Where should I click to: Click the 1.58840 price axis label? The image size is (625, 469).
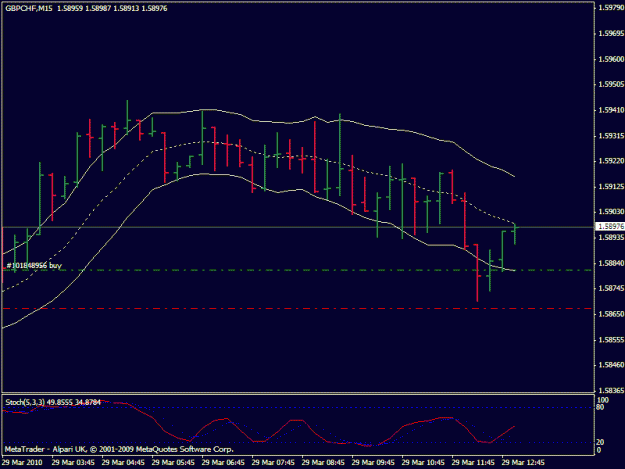[x=611, y=263]
